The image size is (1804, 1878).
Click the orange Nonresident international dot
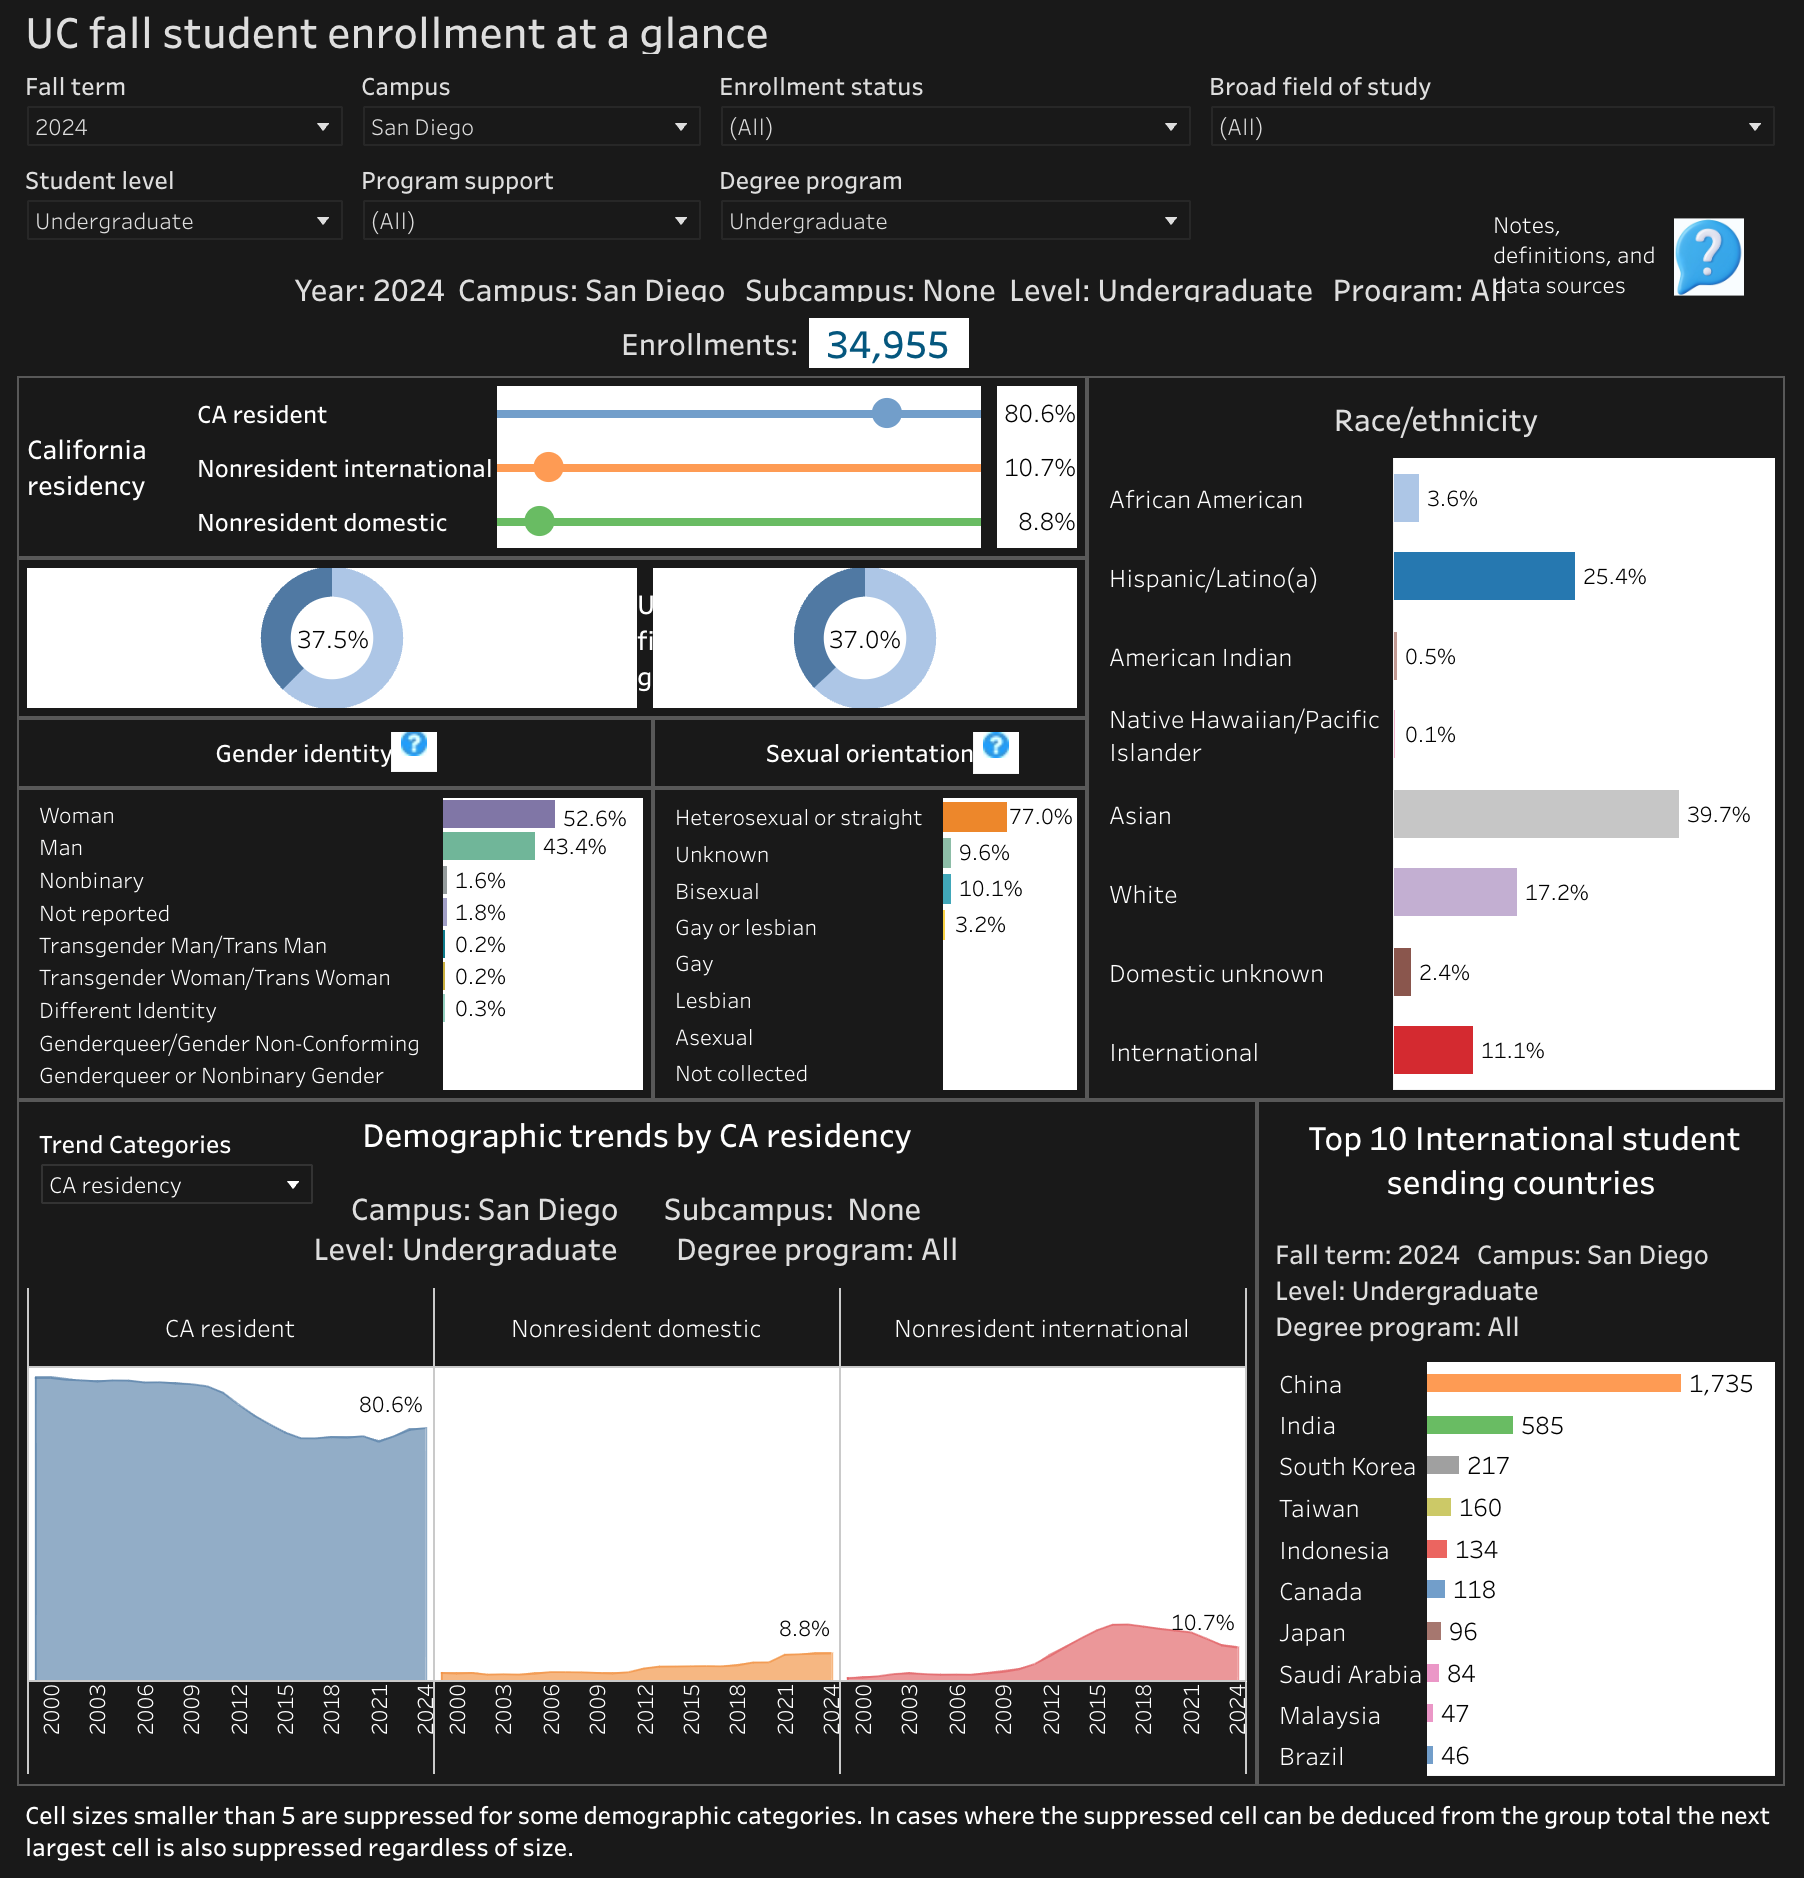[x=548, y=467]
